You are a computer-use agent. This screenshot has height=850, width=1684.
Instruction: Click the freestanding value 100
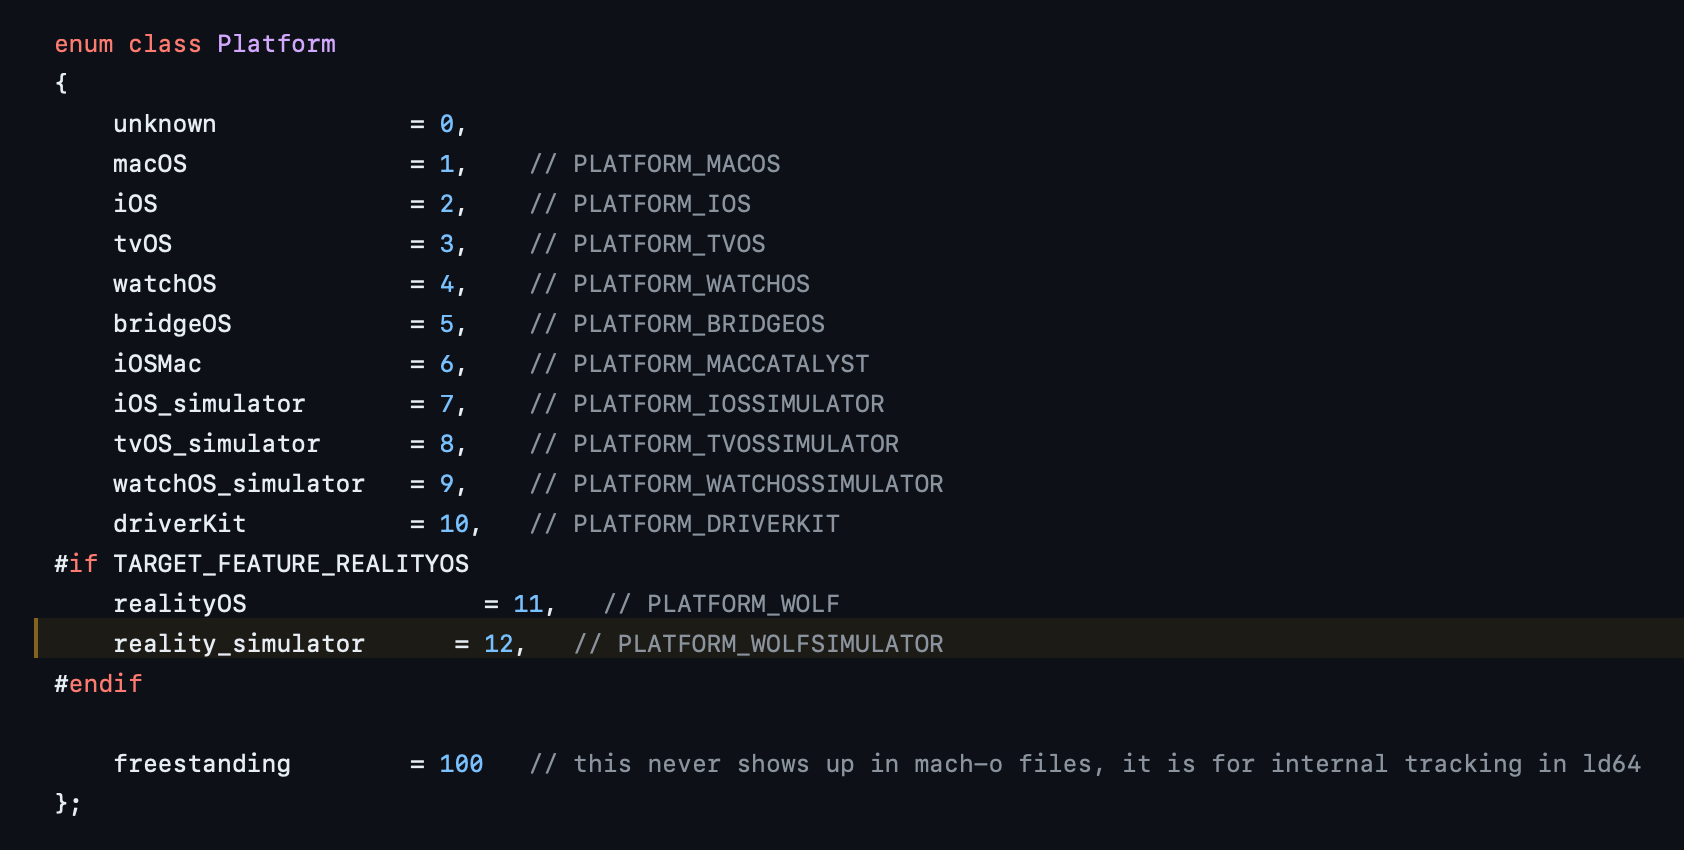[461, 764]
